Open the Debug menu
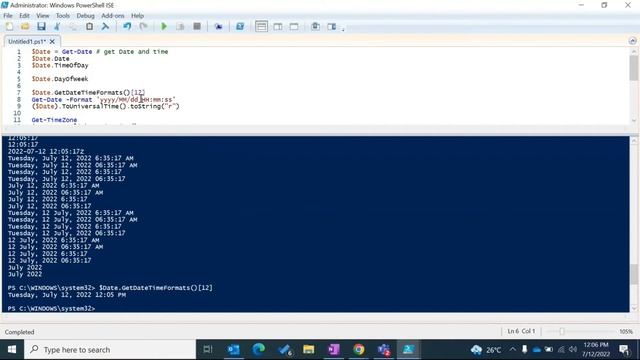The width and height of the screenshot is (640, 360). [85, 16]
